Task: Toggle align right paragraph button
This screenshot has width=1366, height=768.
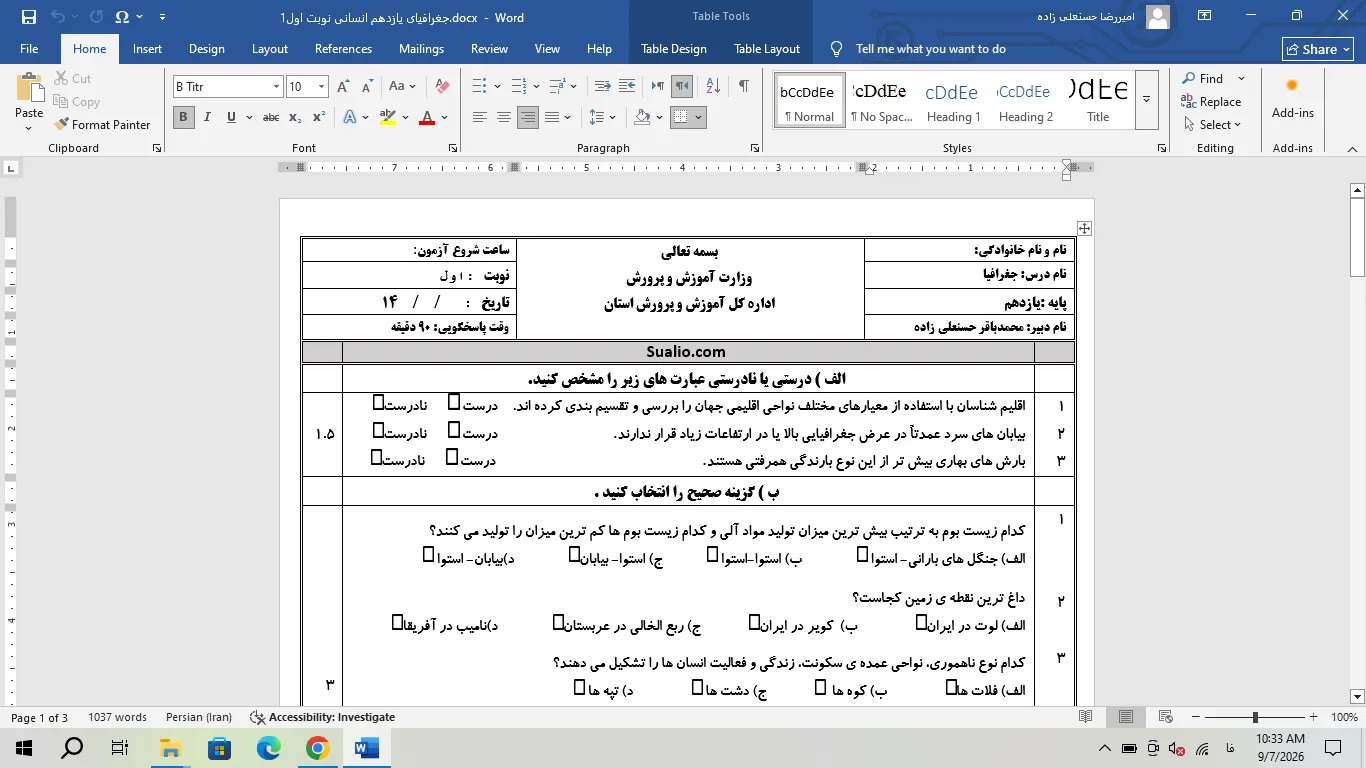Action: [527, 117]
